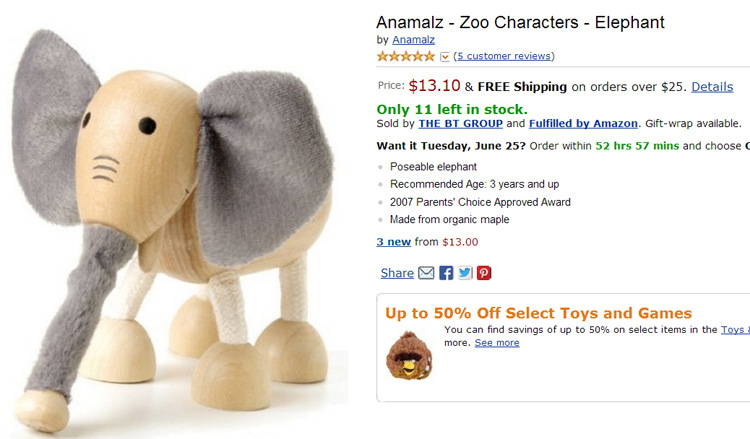750x439 pixels.
Task: Open free shipping Details link
Action: click(x=712, y=87)
